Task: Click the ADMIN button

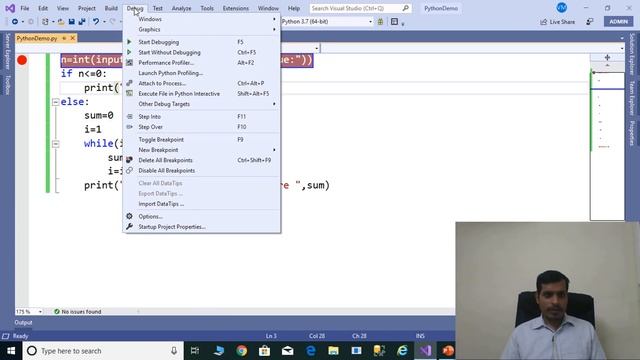Action: point(618,22)
